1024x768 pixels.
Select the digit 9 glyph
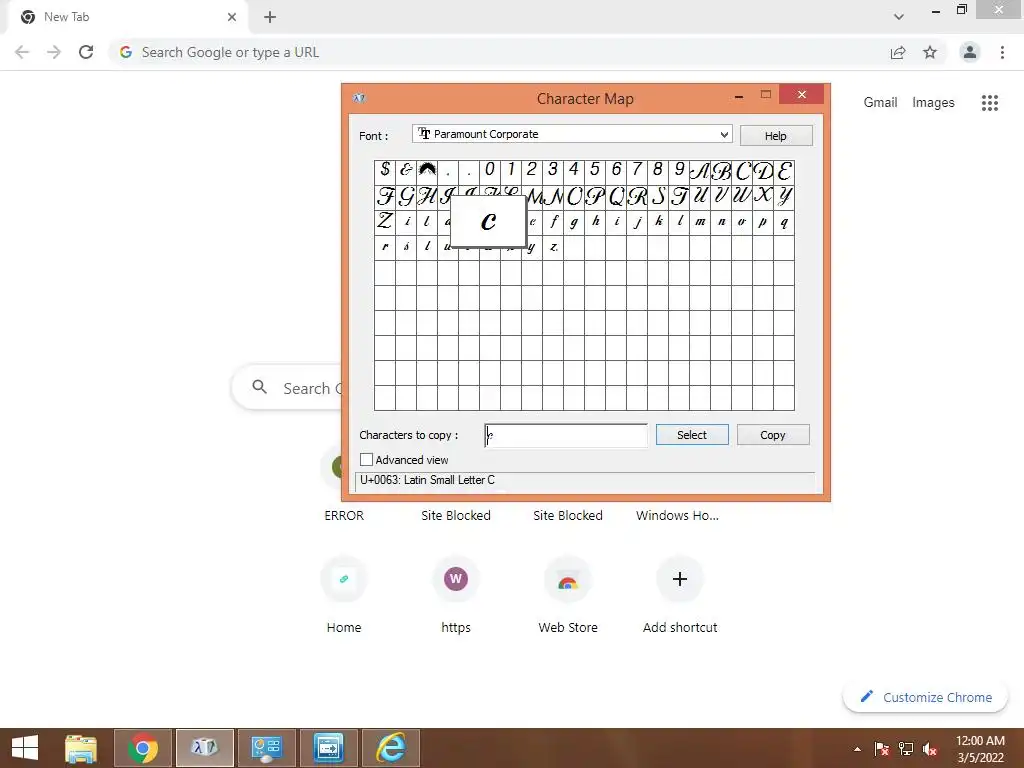coord(679,170)
